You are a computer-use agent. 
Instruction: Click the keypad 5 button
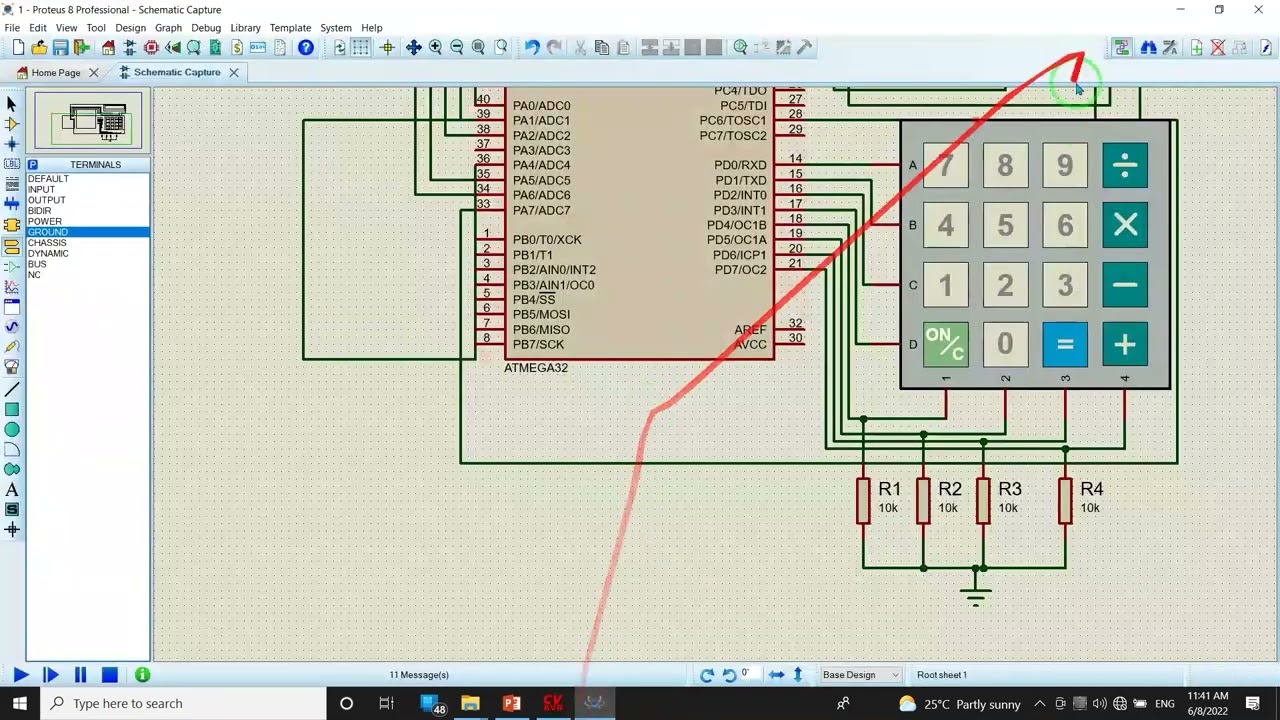[x=1005, y=226]
